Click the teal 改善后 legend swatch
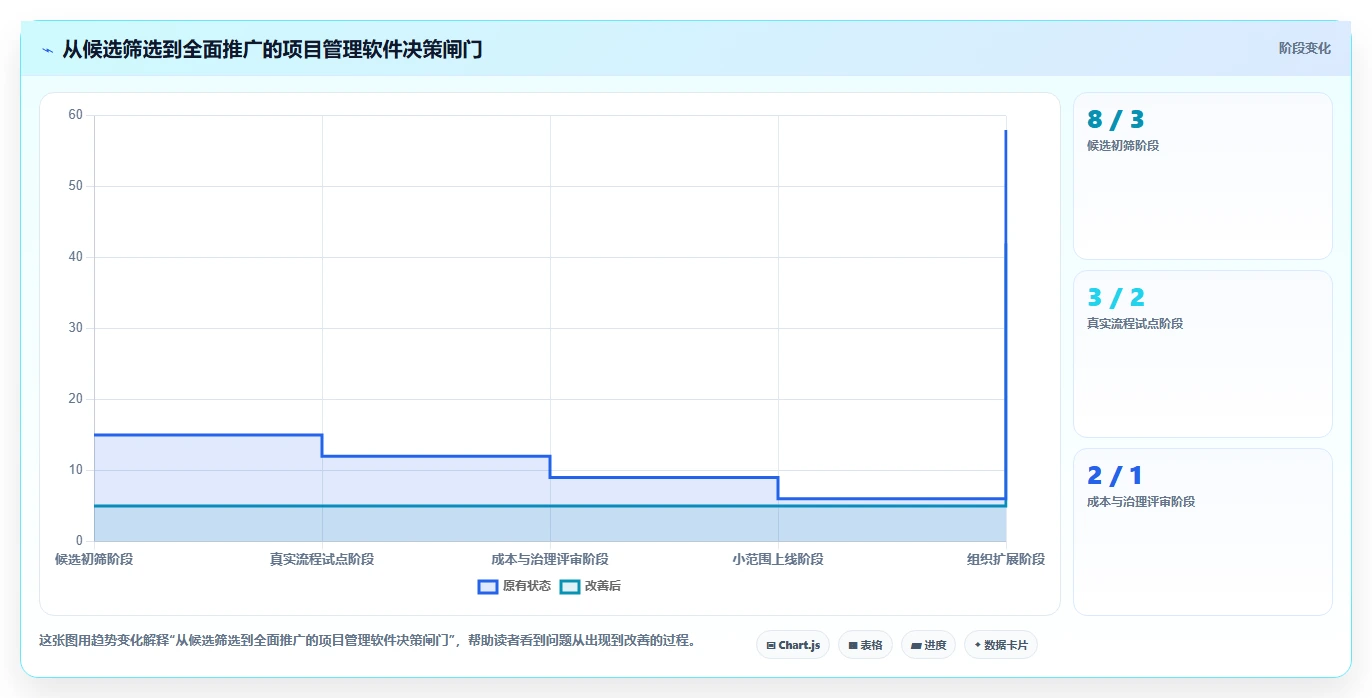The width and height of the screenshot is (1372, 698). (x=570, y=586)
